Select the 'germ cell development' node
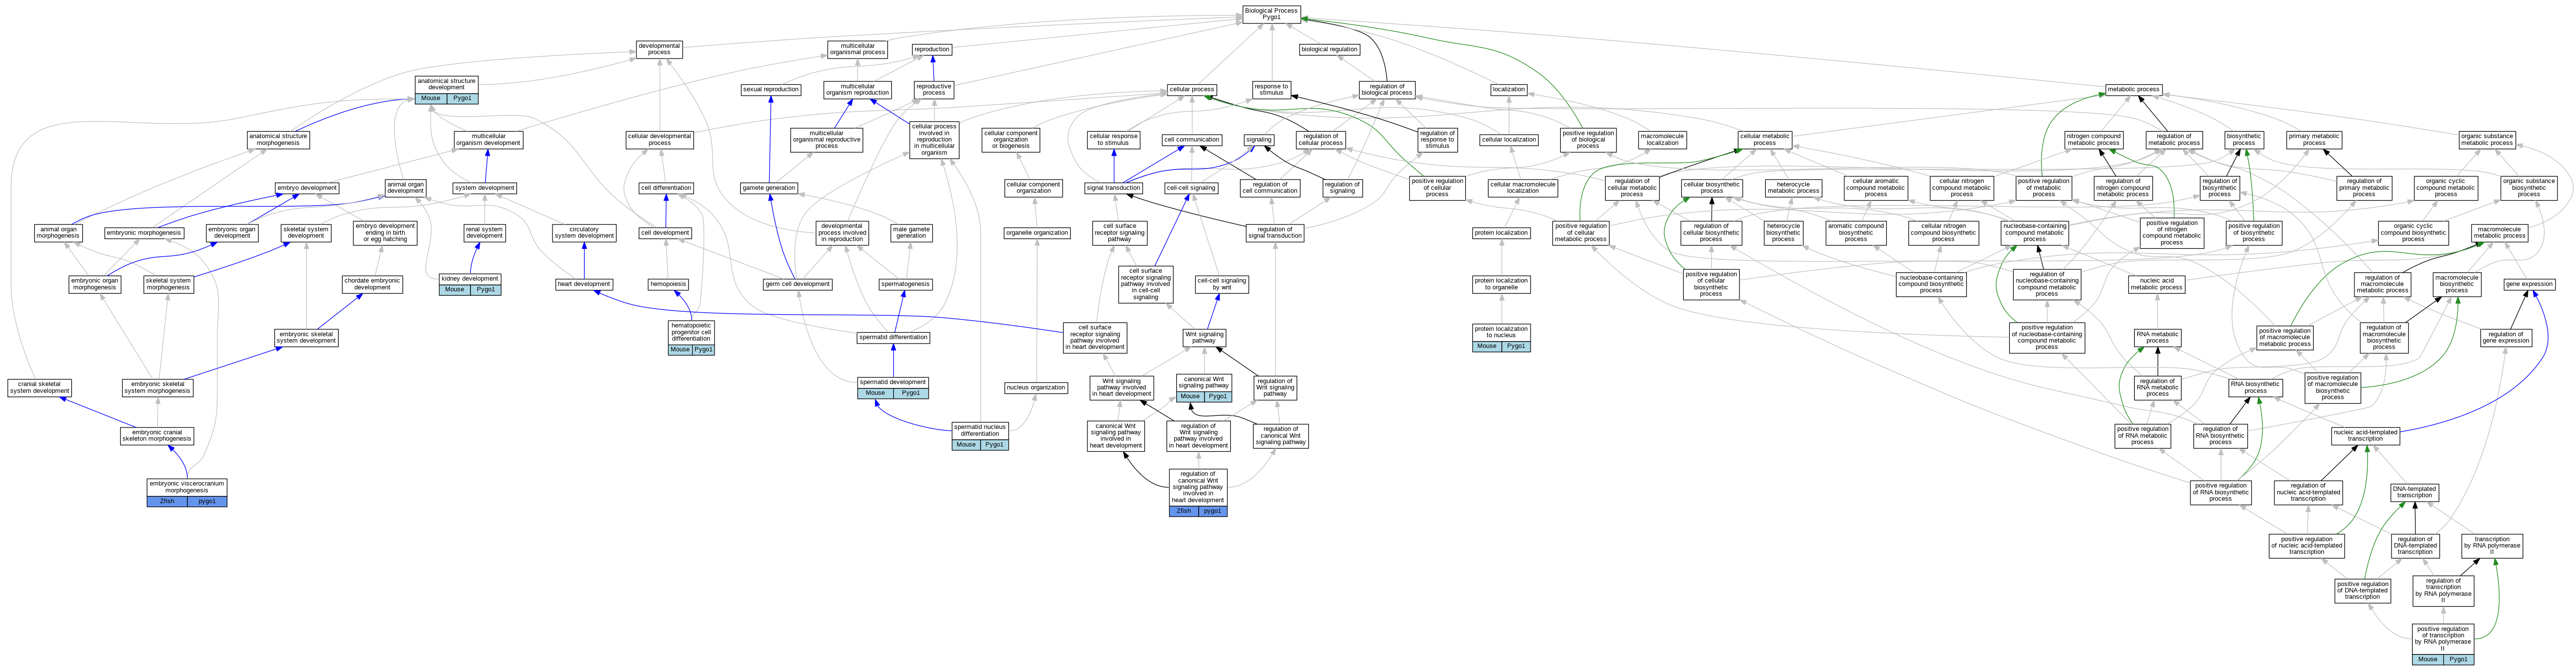The height and width of the screenshot is (670, 2576). pos(797,284)
